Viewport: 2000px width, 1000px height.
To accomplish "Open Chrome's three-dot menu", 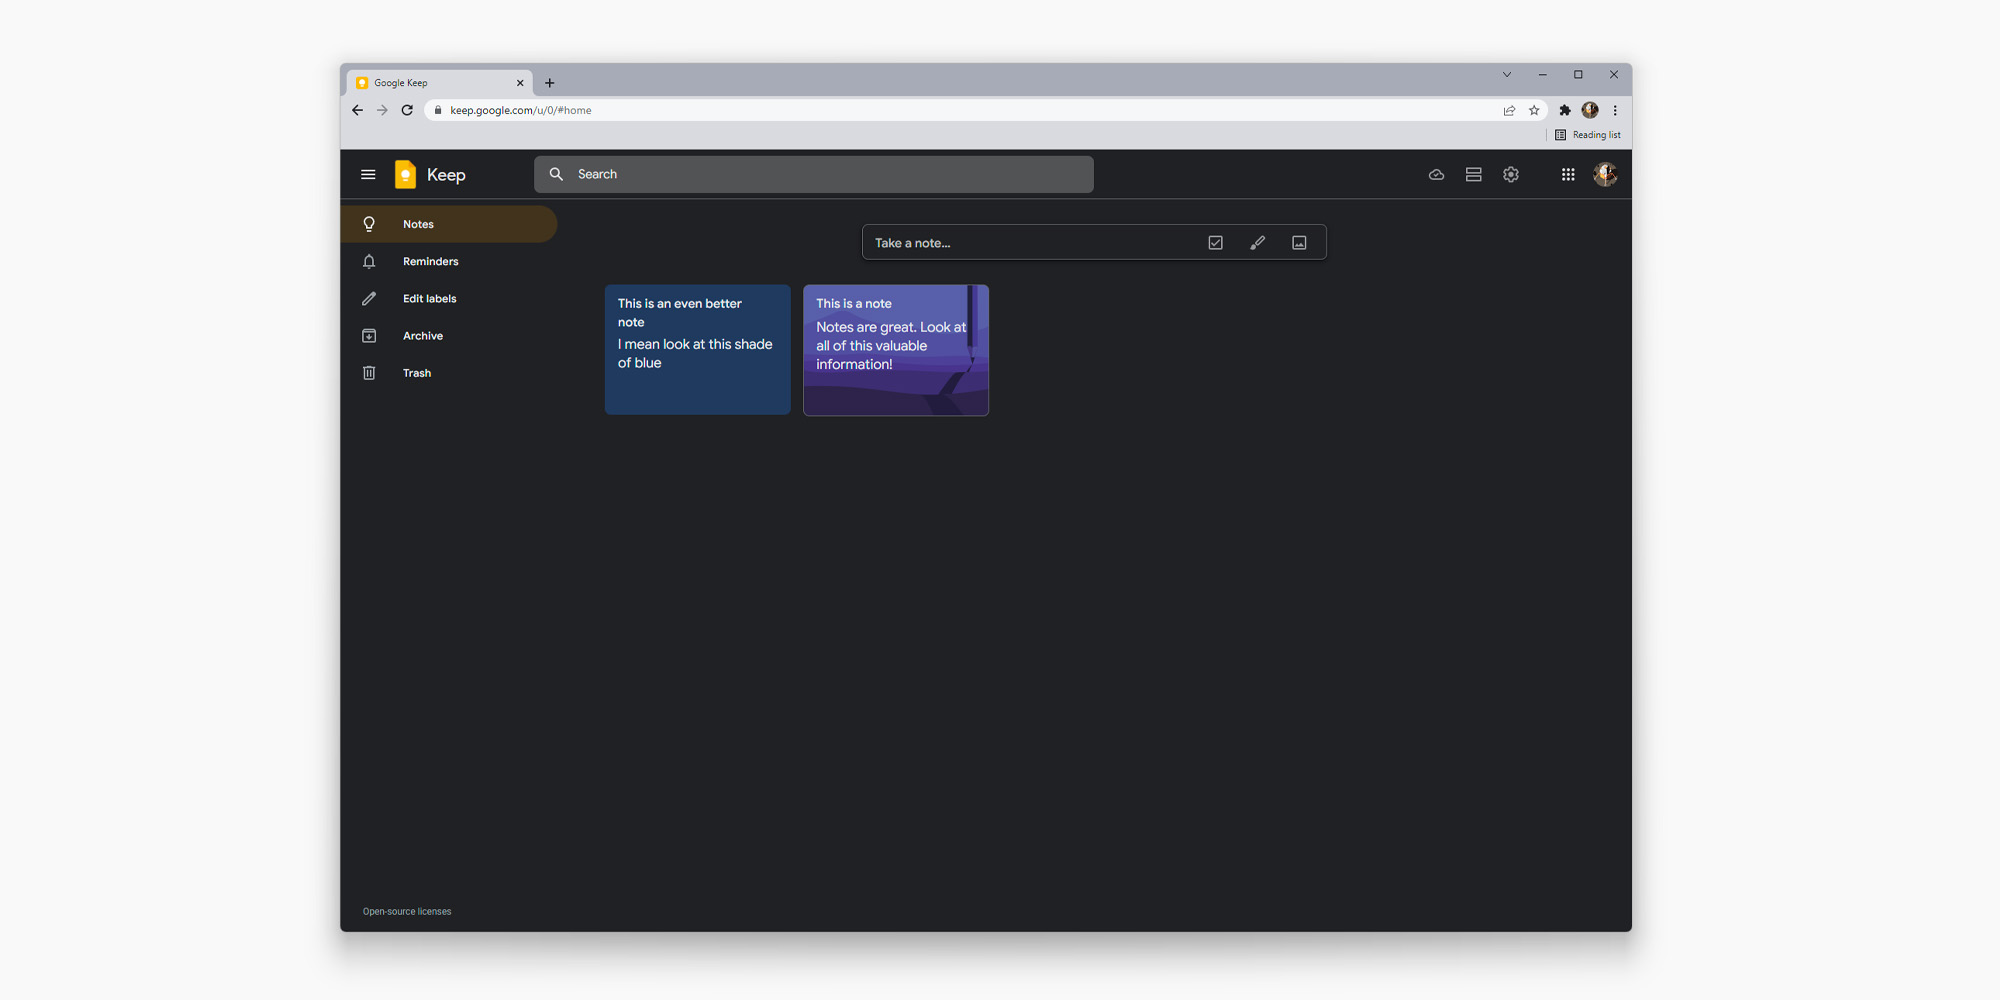I will point(1615,110).
